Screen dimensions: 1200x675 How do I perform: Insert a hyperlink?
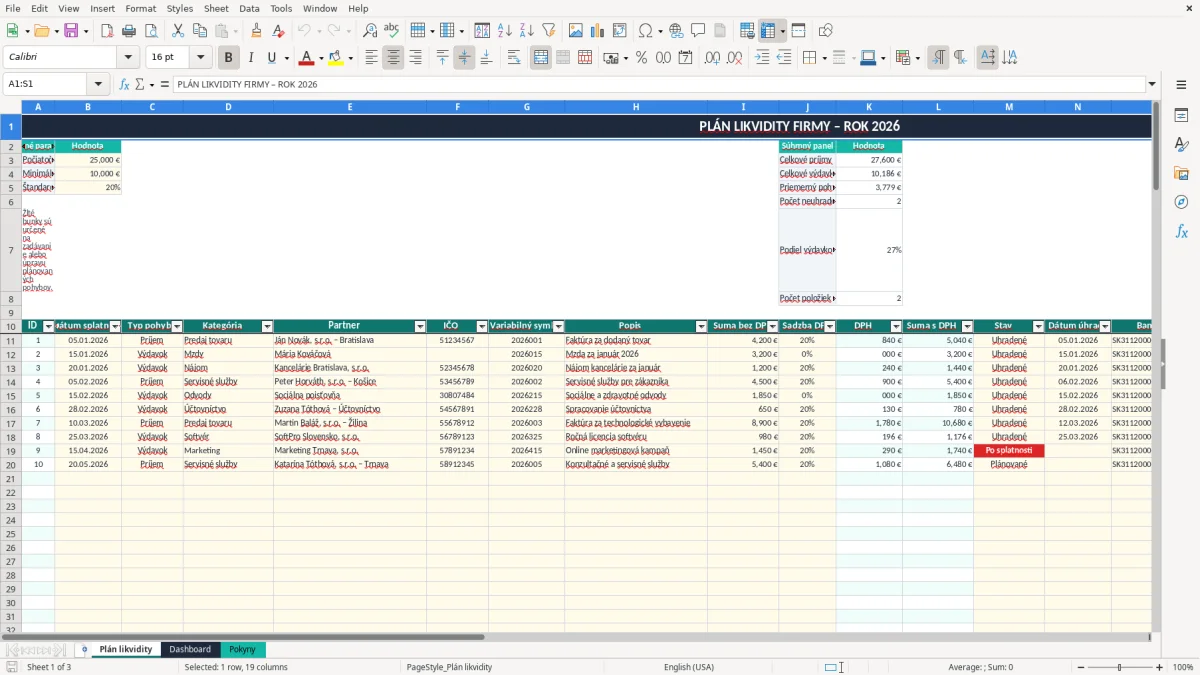pyautogui.click(x=676, y=31)
